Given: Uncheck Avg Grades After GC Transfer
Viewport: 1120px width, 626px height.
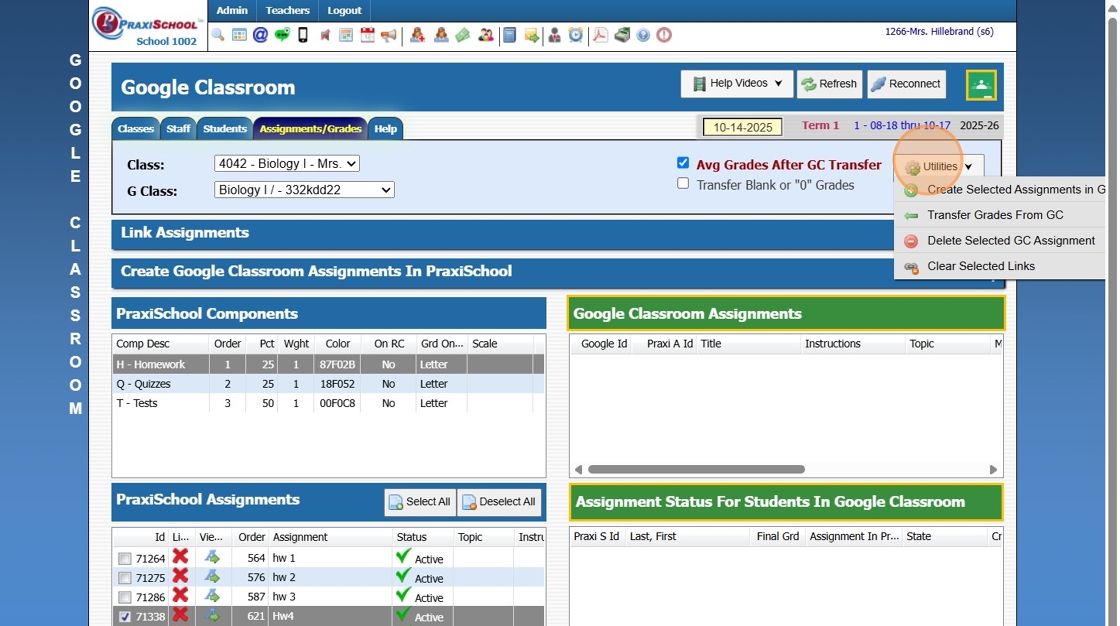Looking at the screenshot, I should point(683,163).
